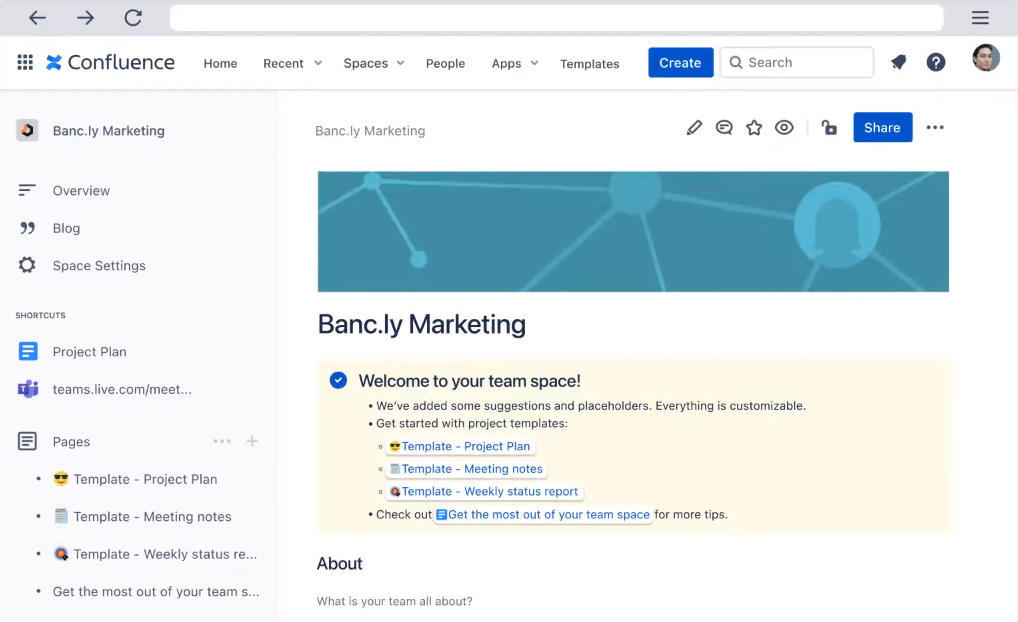
Task: Open the Project Plan shortcut text
Action: click(x=90, y=351)
